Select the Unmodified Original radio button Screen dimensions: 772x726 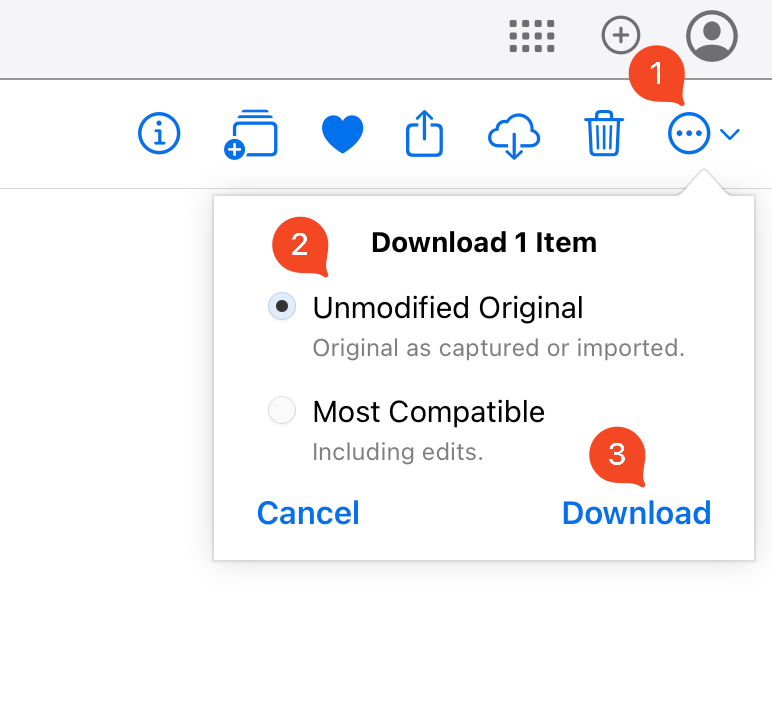click(283, 307)
